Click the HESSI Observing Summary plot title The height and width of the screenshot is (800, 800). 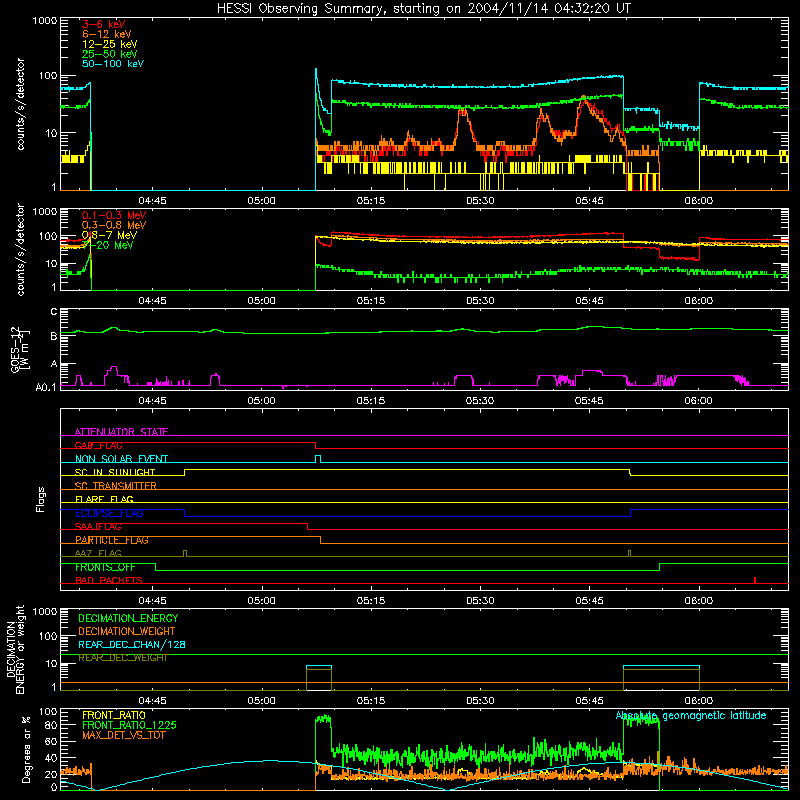pos(424,9)
